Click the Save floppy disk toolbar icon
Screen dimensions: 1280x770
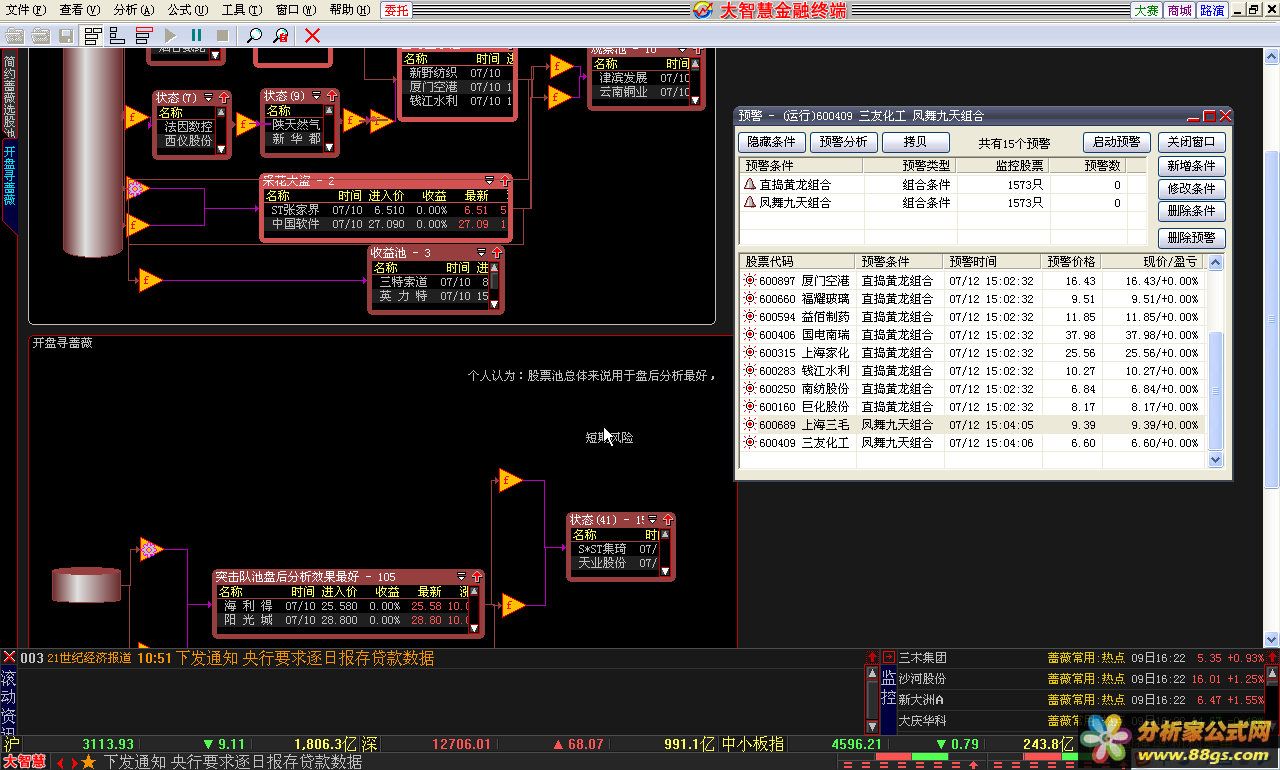coord(66,36)
